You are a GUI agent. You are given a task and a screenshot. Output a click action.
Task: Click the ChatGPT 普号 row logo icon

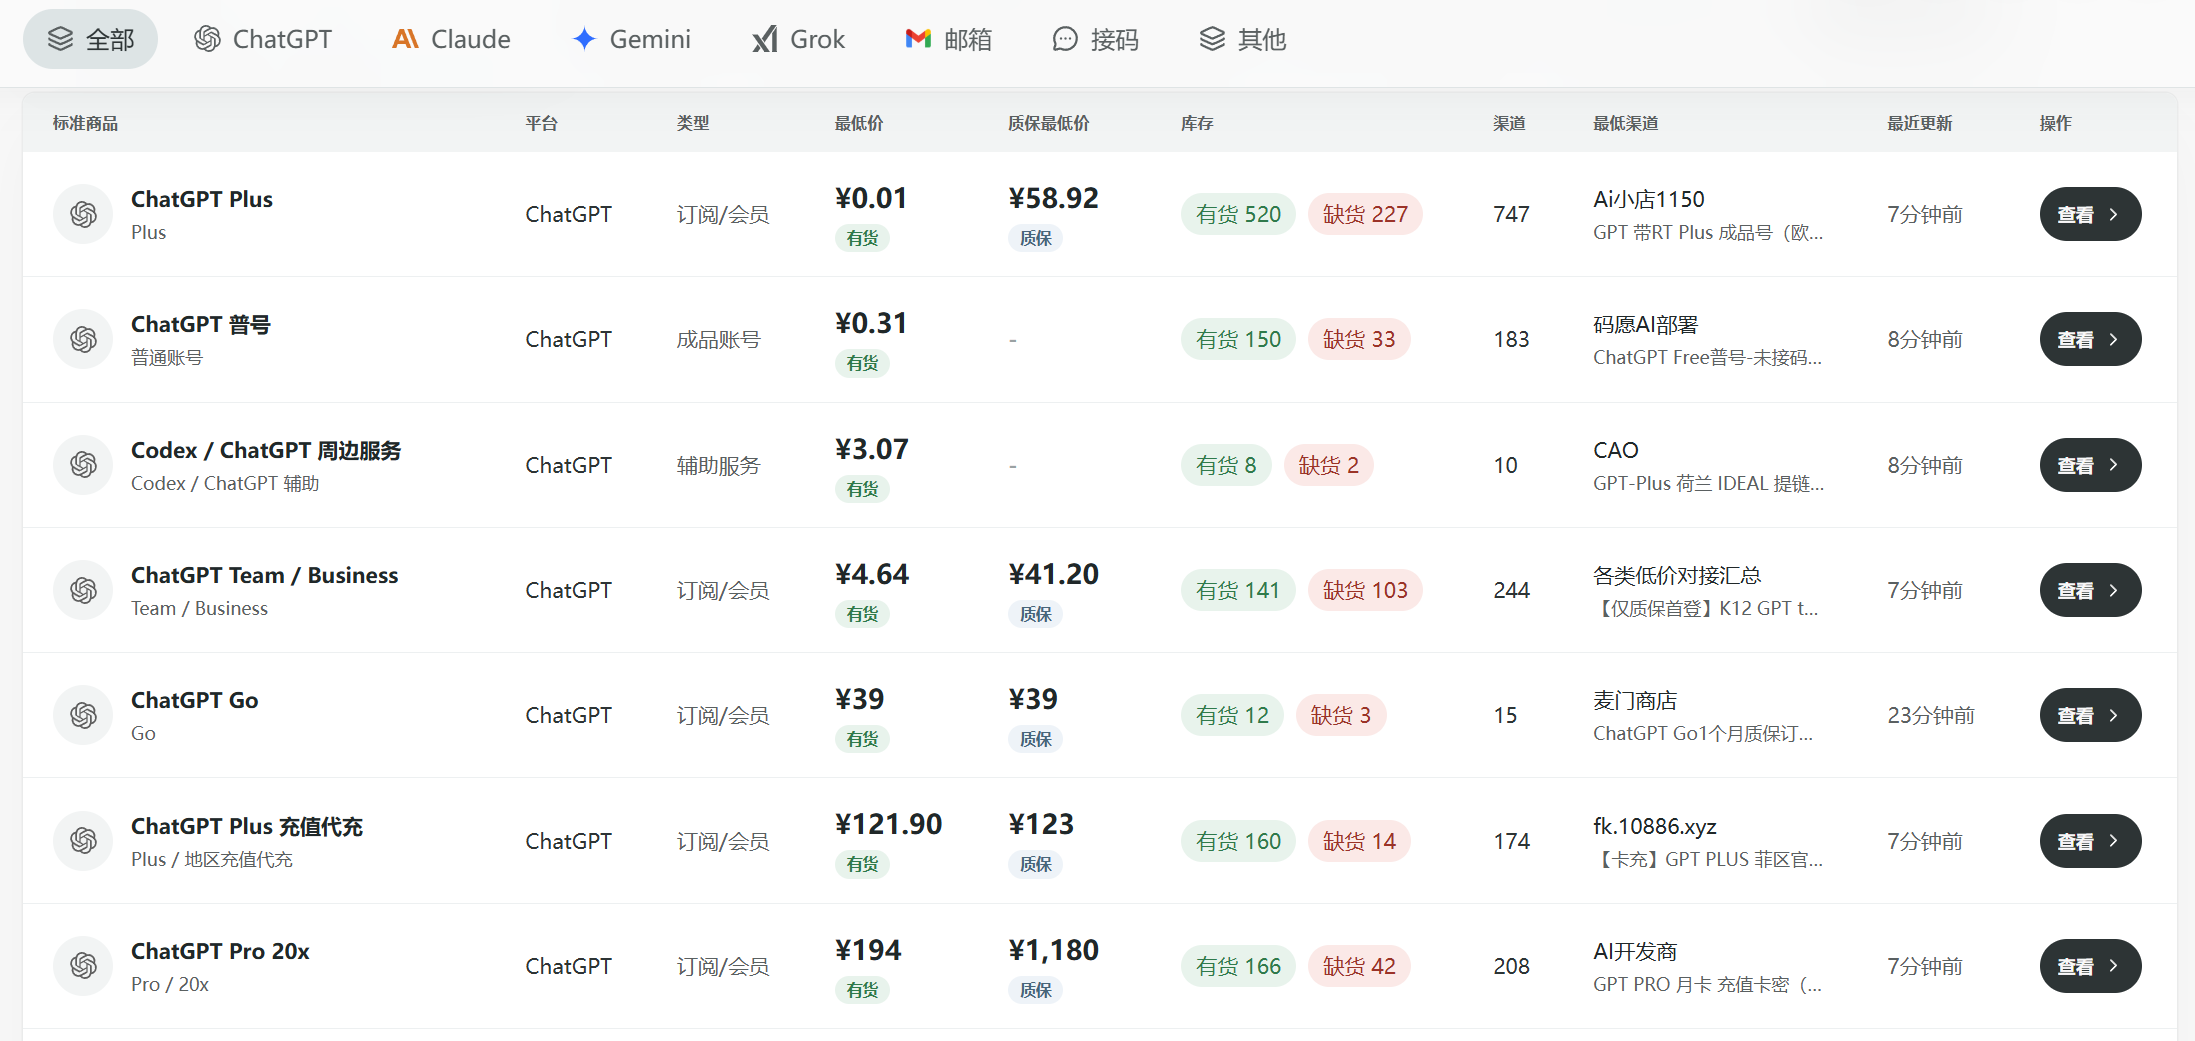point(83,339)
